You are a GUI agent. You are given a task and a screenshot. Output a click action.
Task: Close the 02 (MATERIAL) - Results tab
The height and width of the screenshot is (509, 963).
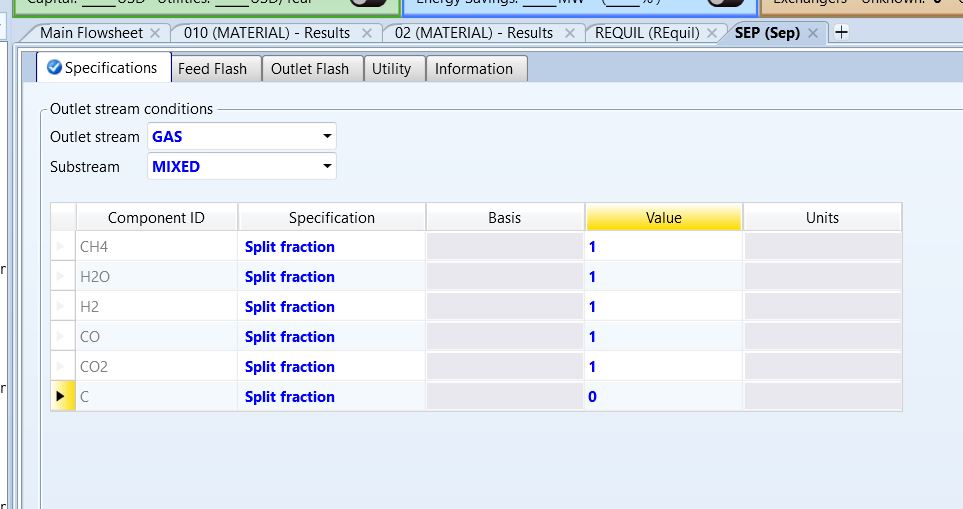pos(570,33)
